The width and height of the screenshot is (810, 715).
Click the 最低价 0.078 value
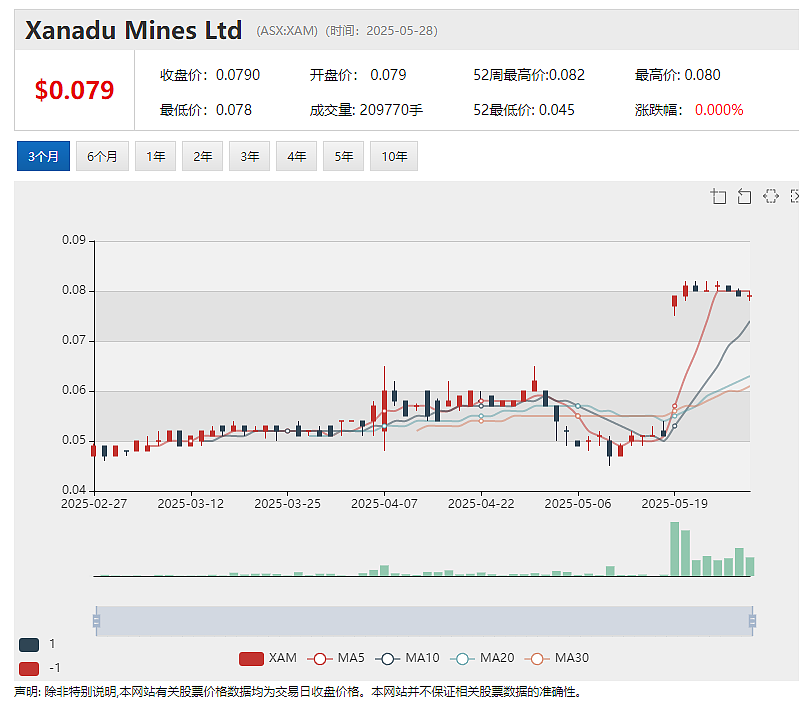click(x=233, y=110)
